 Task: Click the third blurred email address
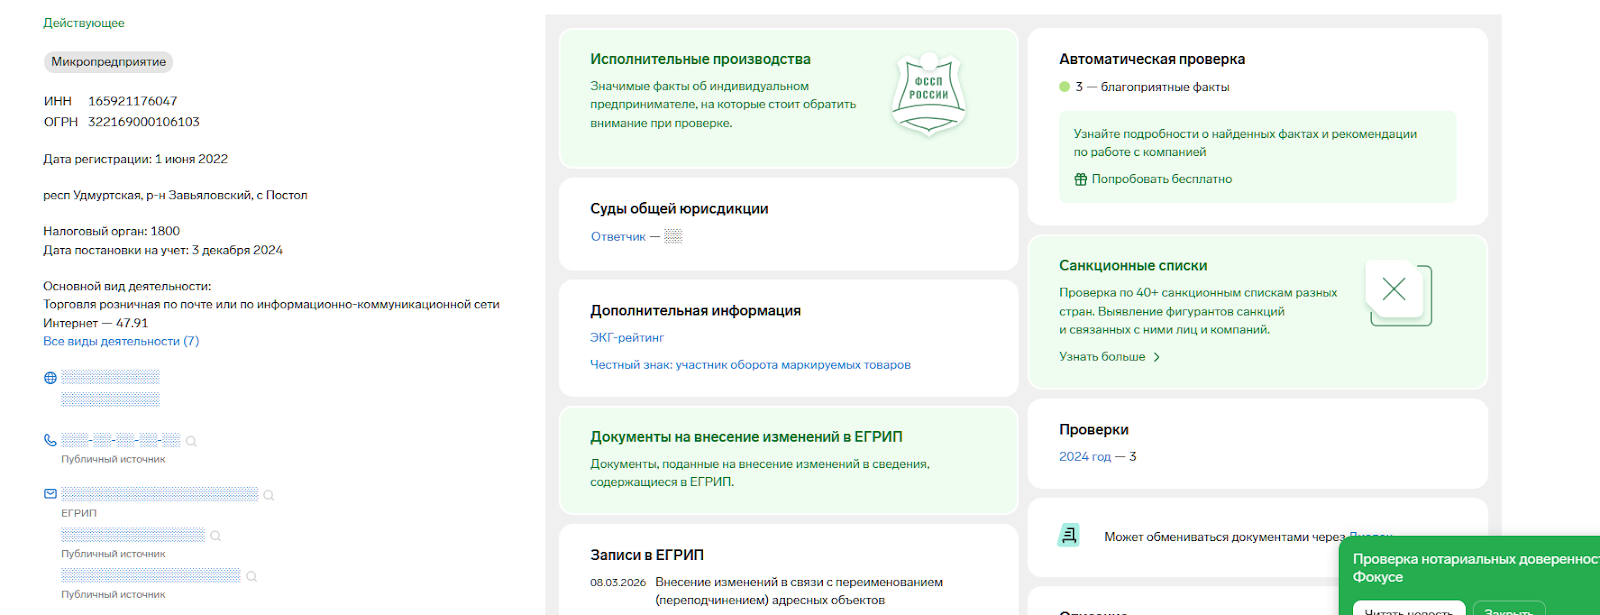click(151, 575)
